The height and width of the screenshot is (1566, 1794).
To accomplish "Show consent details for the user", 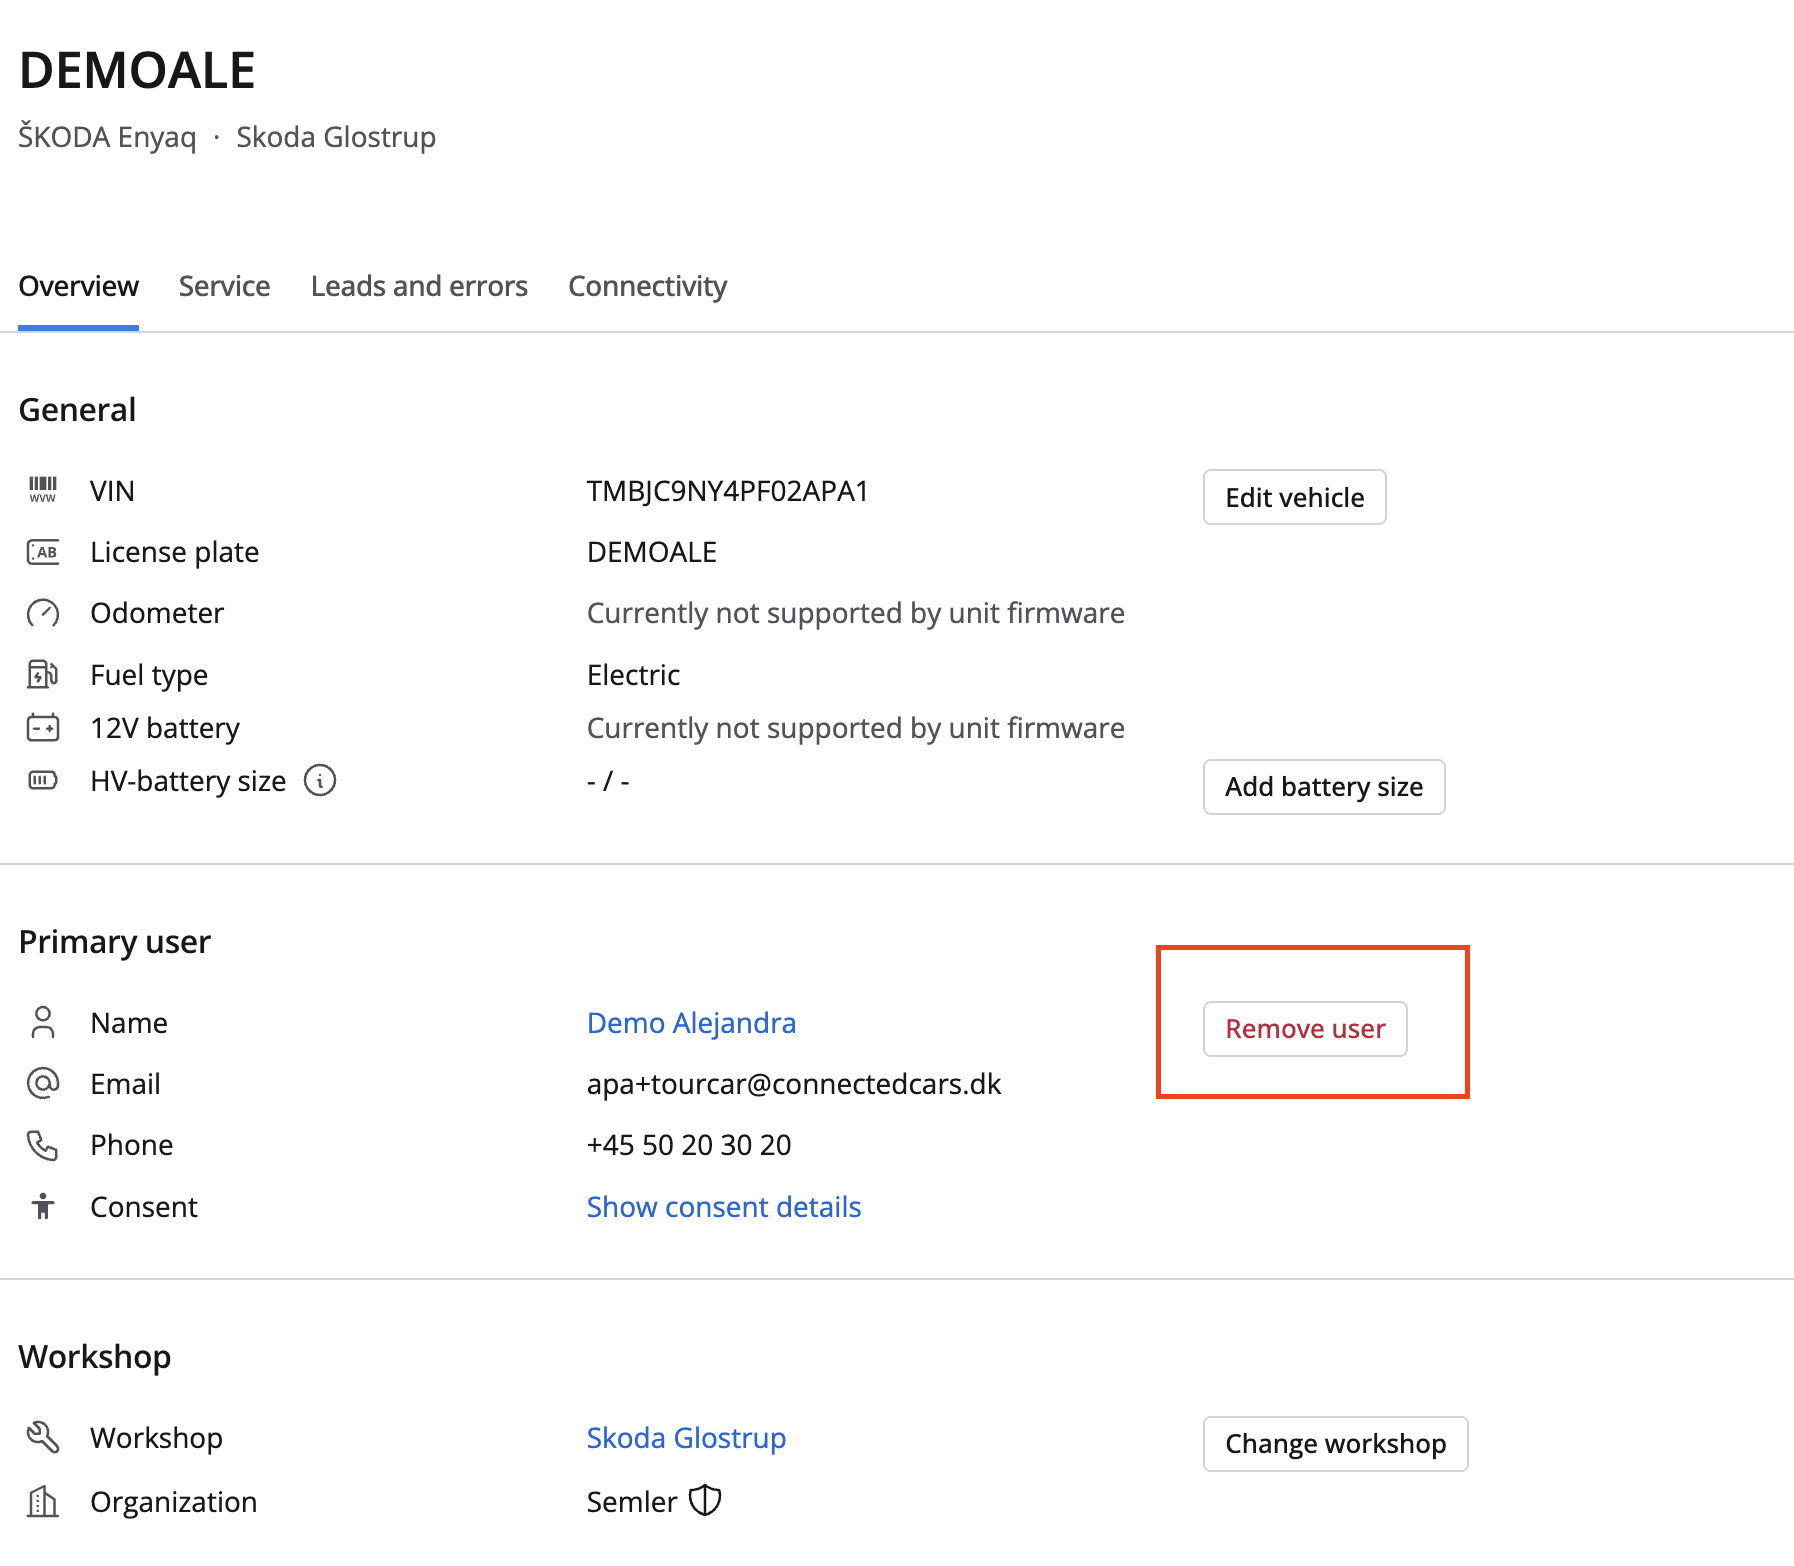I will (723, 1207).
